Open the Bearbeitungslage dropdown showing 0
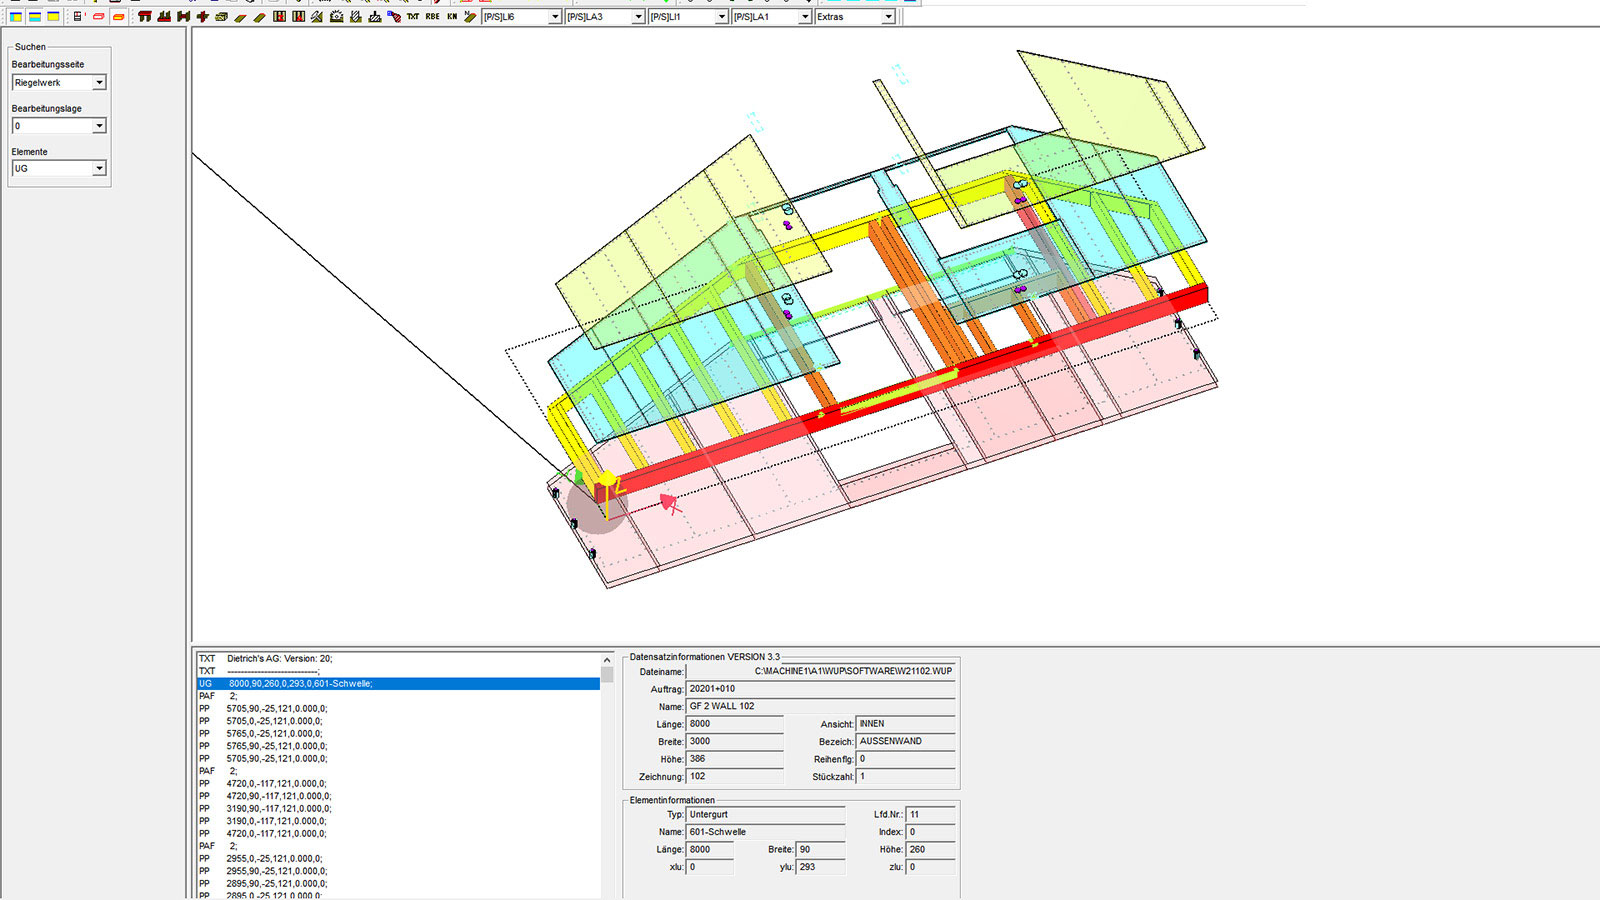Screen dimensions: 1600x900 (99, 126)
